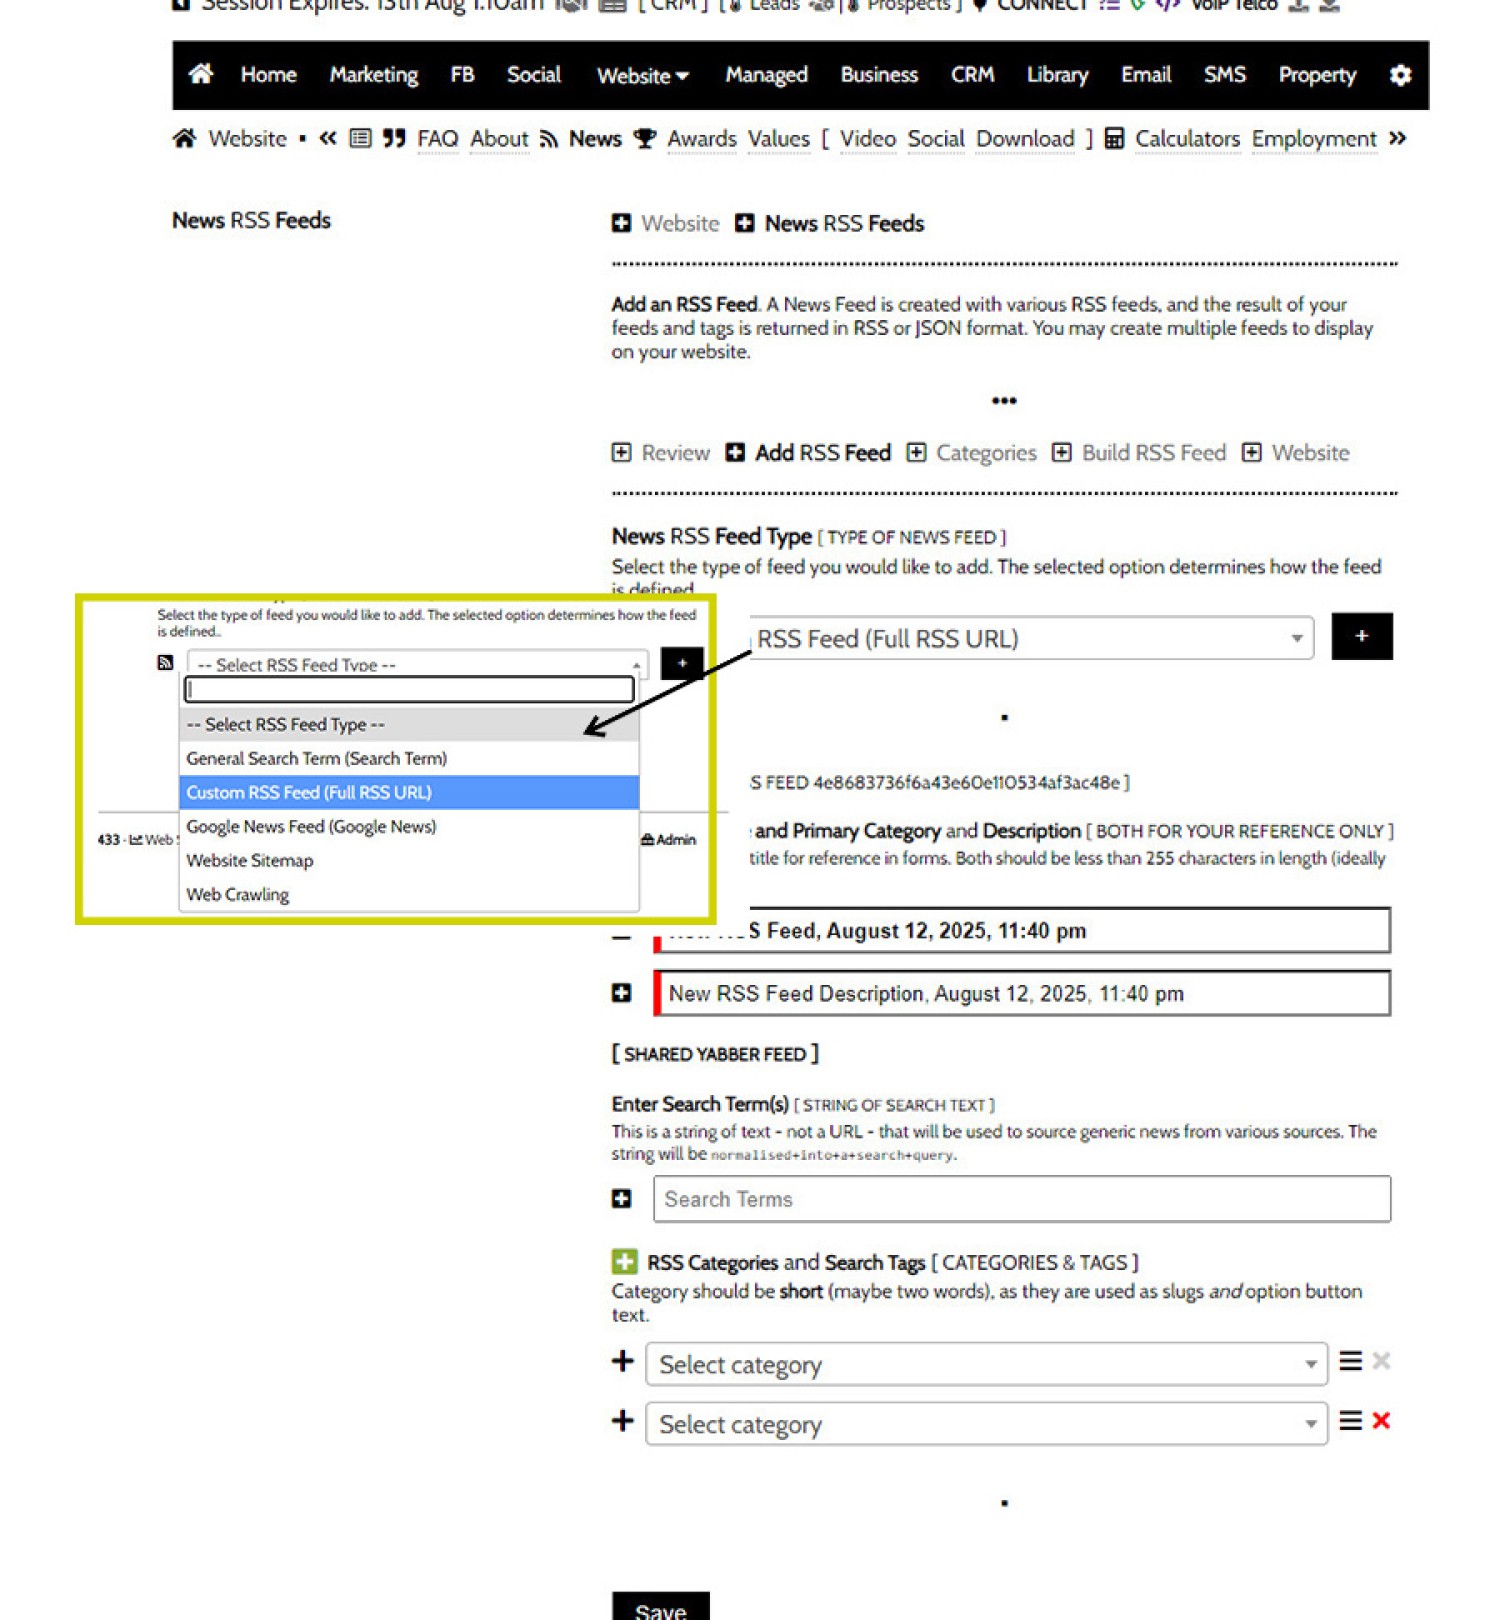Viewport: 1500px width, 1620px height.
Task: Click the reorder bars icon on first category row
Action: (x=1350, y=1362)
